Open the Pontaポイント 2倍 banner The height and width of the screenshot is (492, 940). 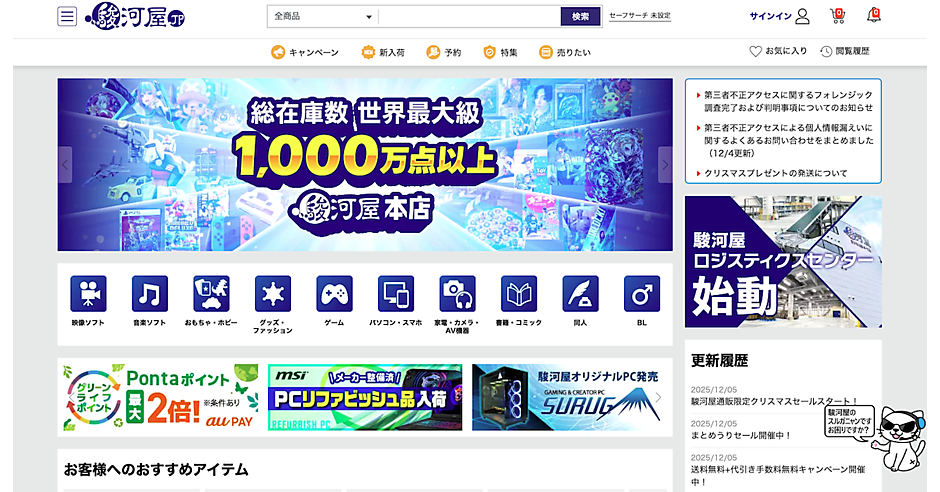click(x=161, y=397)
